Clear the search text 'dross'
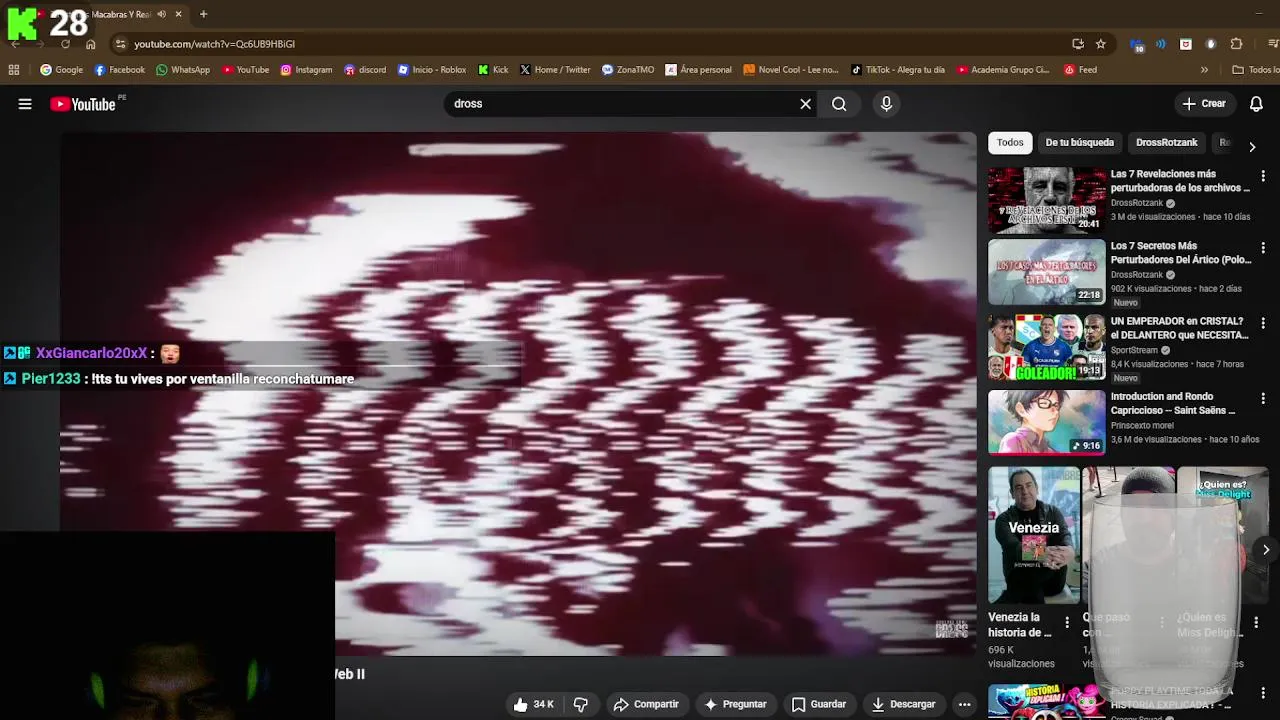 point(805,104)
